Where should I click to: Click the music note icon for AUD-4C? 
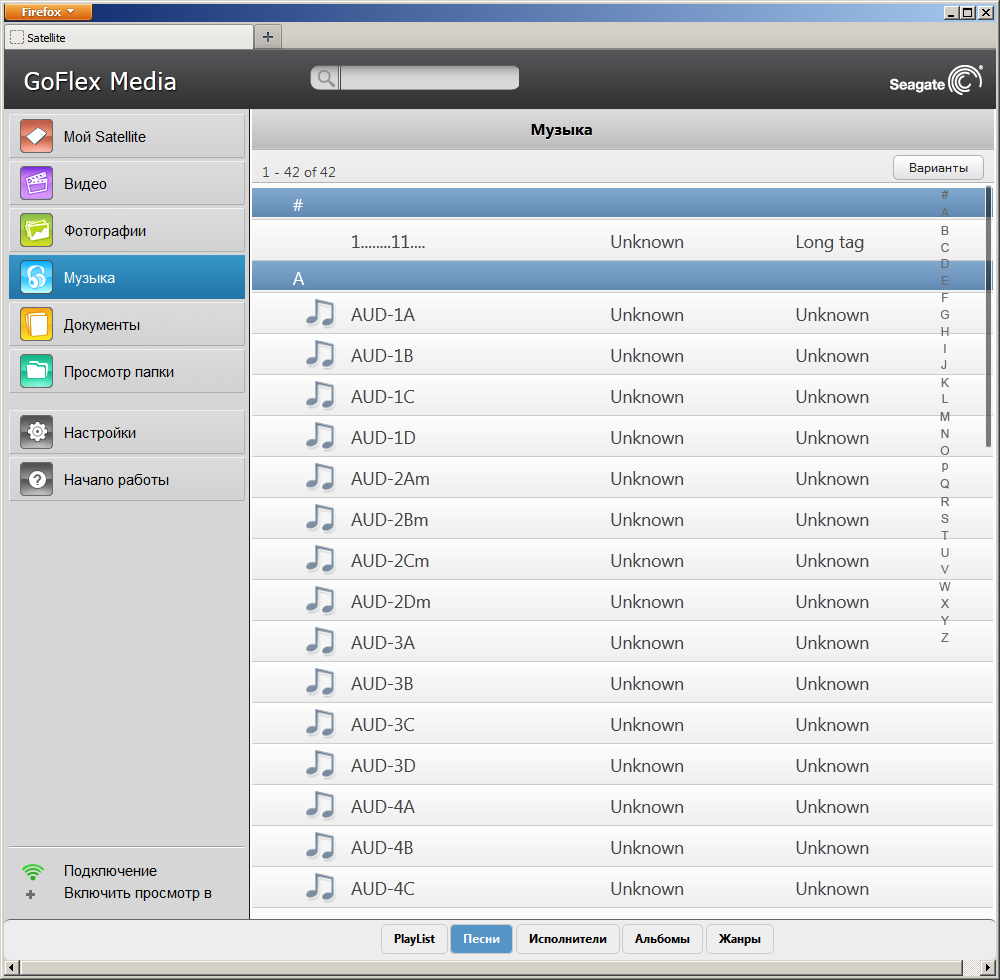(320, 888)
